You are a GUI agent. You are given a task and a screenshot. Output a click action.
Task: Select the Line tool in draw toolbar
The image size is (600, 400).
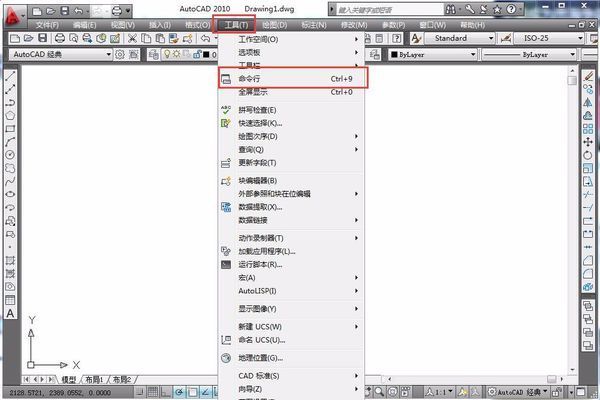click(10, 76)
